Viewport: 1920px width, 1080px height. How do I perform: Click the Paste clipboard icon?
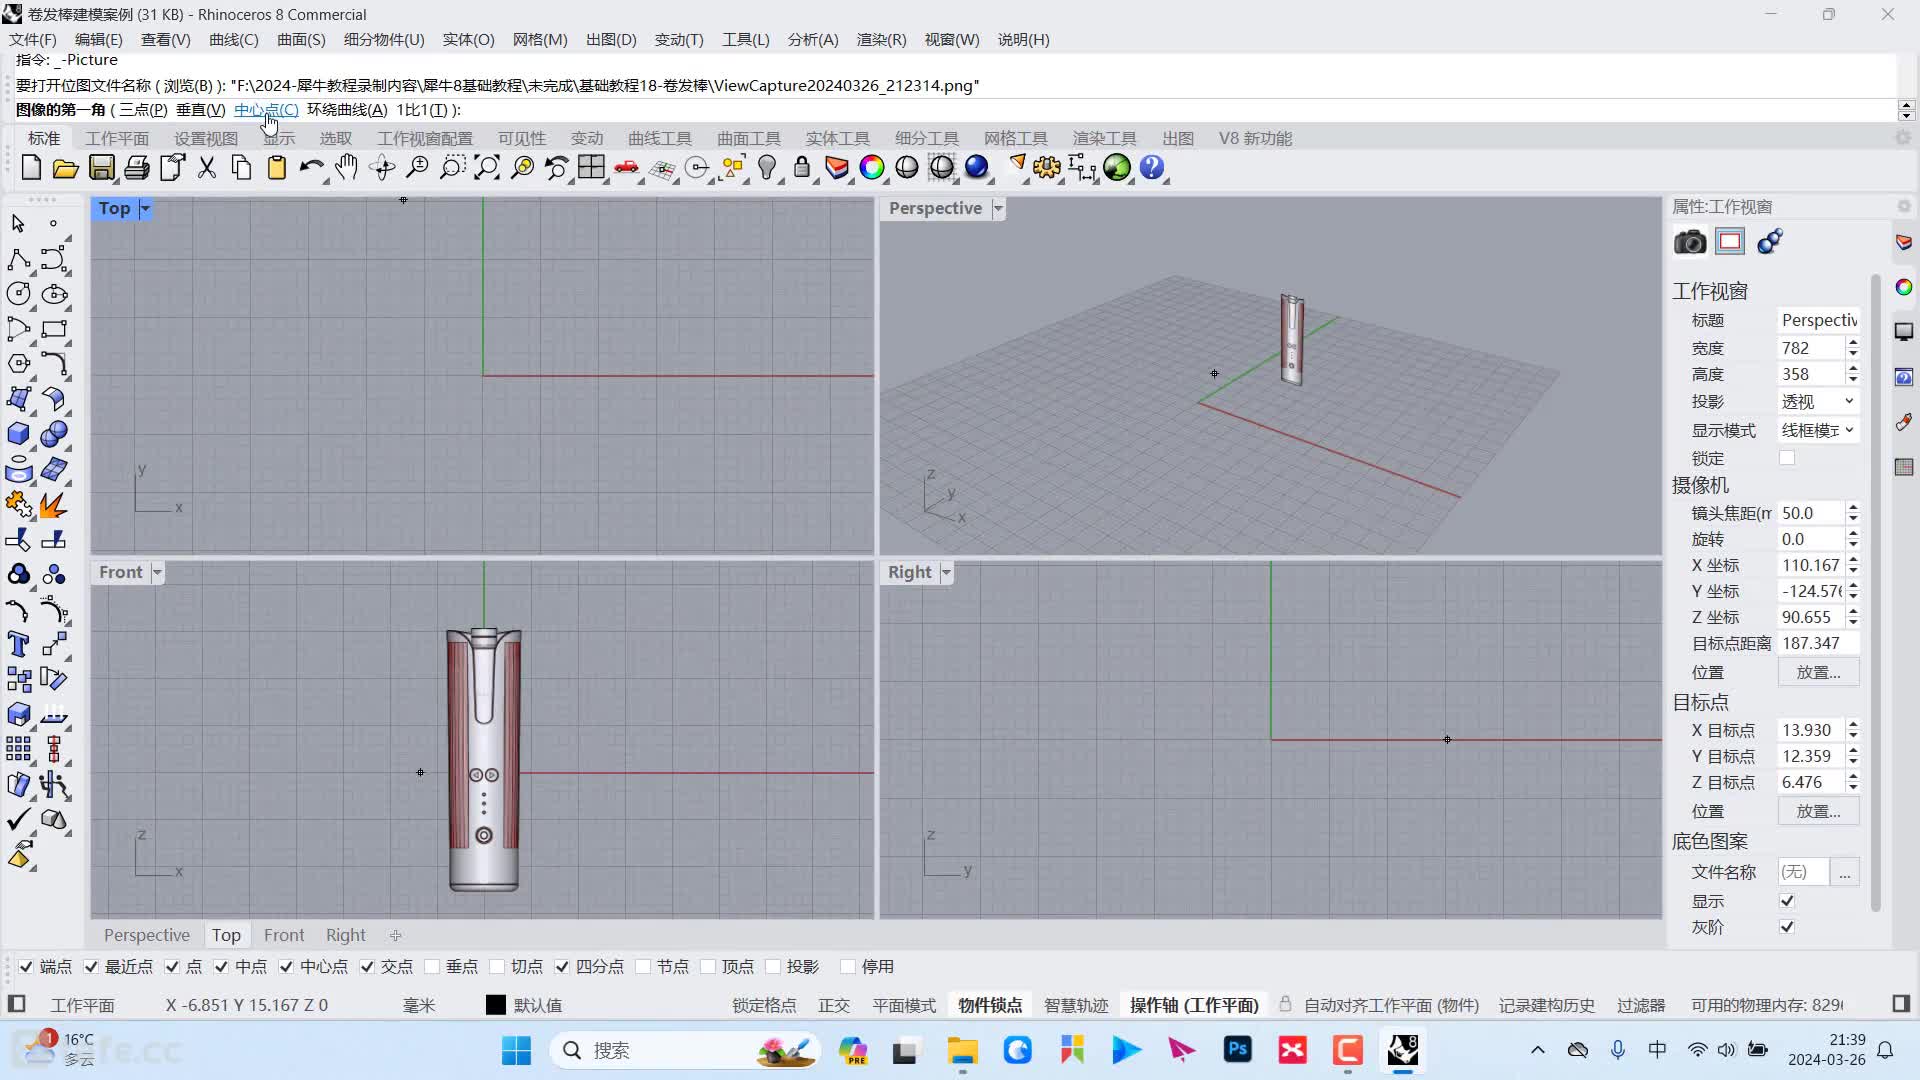coord(277,168)
